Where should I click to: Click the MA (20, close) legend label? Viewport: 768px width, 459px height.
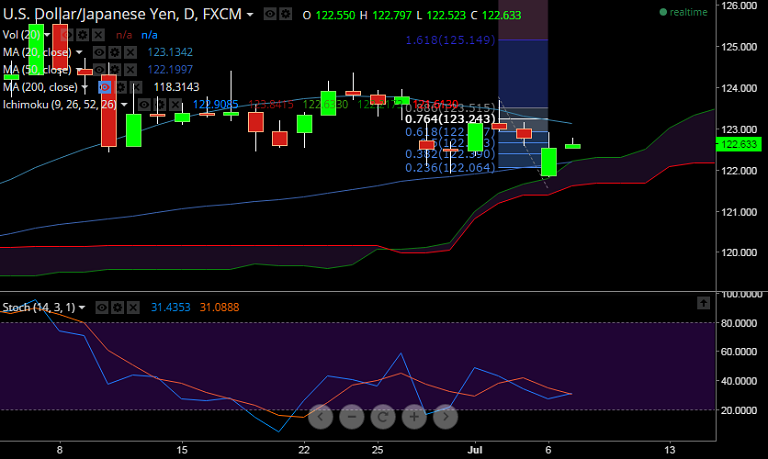37,52
